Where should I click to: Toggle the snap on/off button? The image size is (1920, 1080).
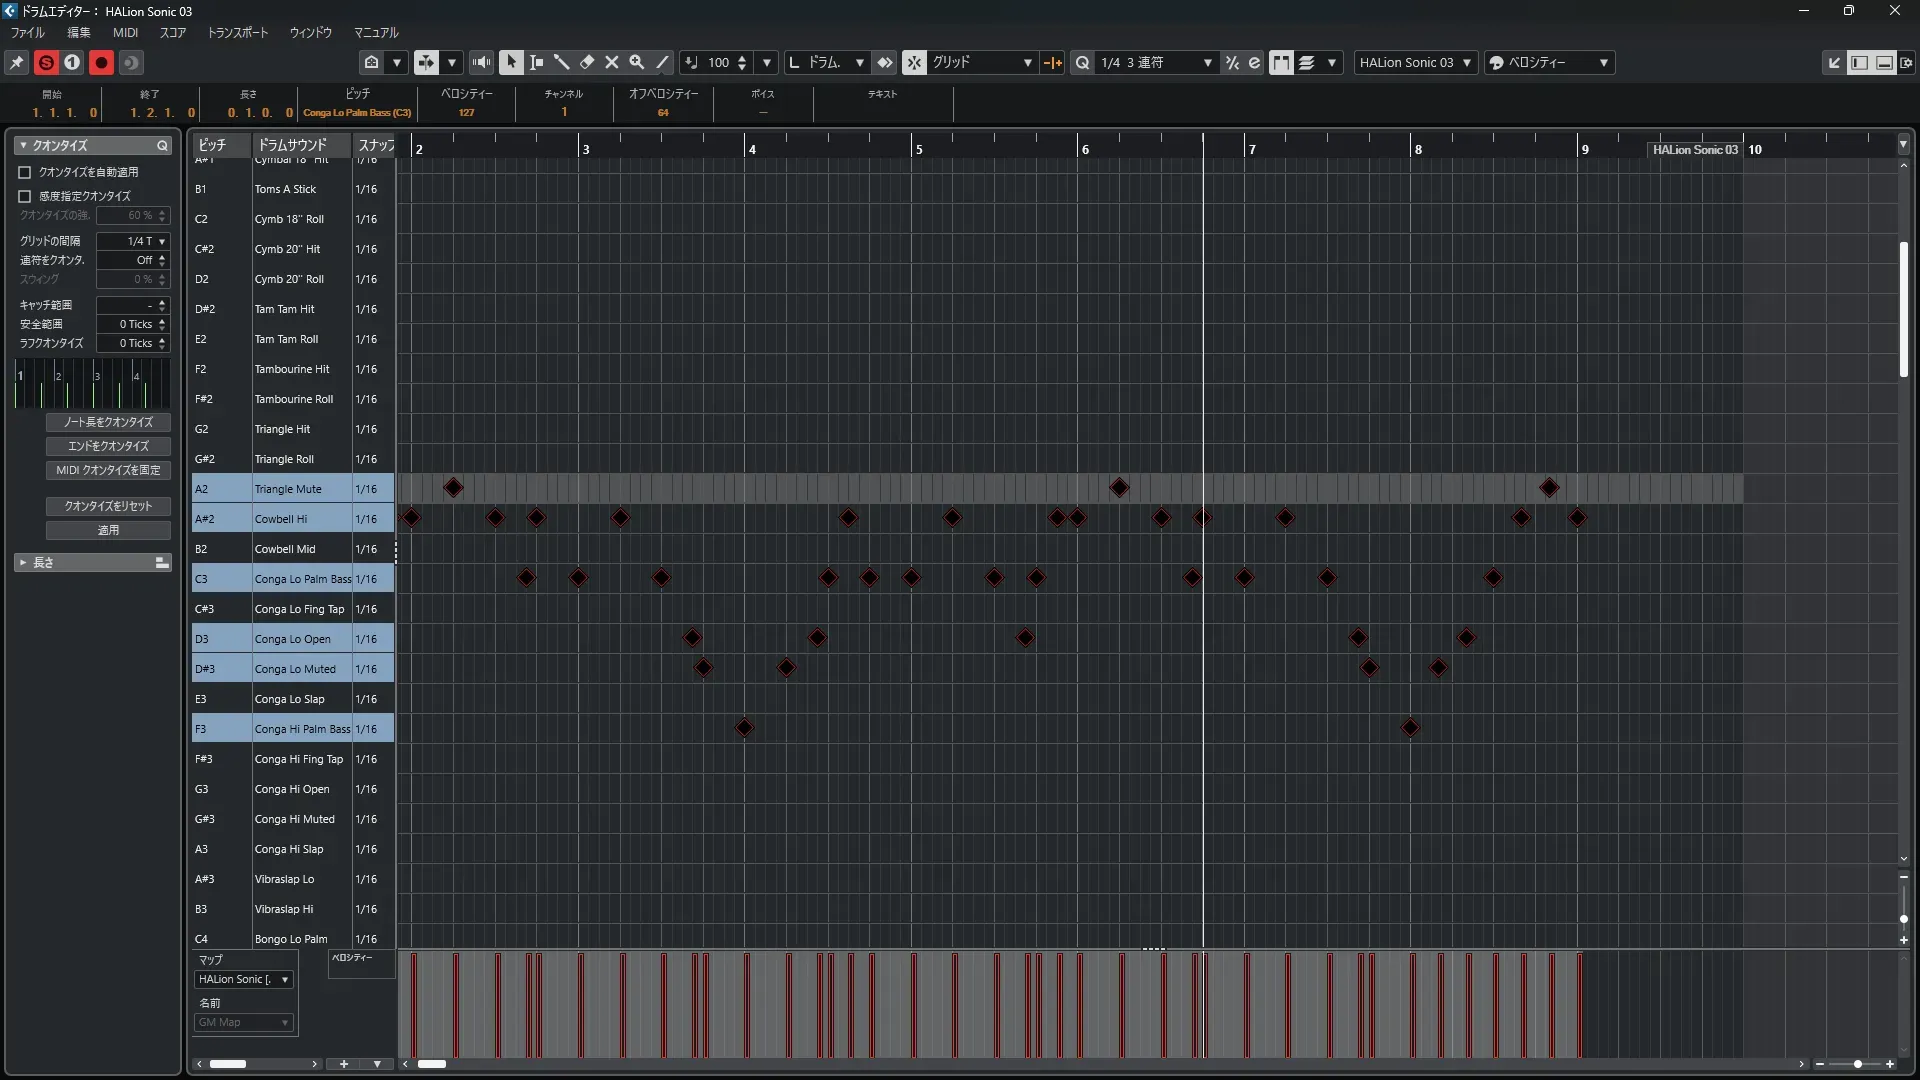point(914,62)
